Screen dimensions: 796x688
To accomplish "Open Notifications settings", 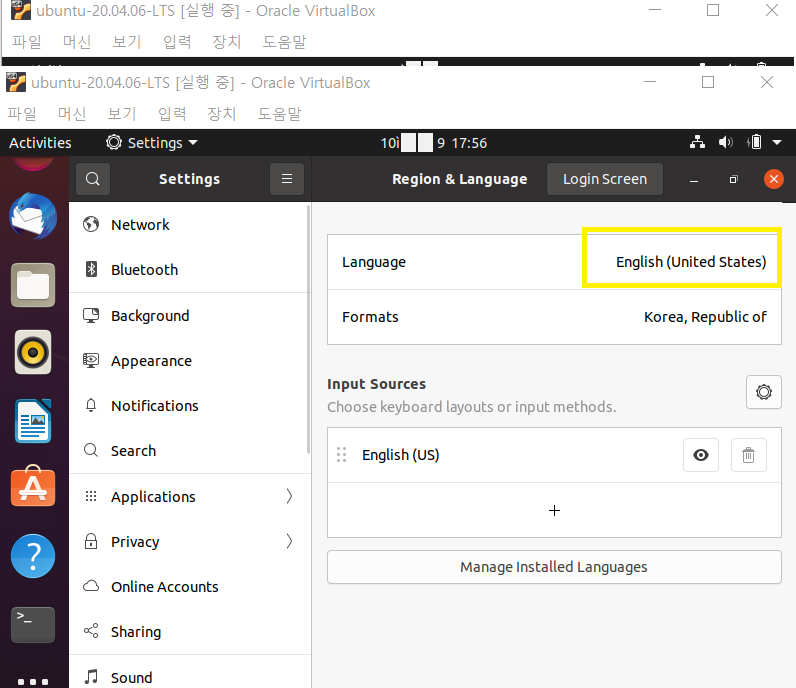I will [189, 406].
